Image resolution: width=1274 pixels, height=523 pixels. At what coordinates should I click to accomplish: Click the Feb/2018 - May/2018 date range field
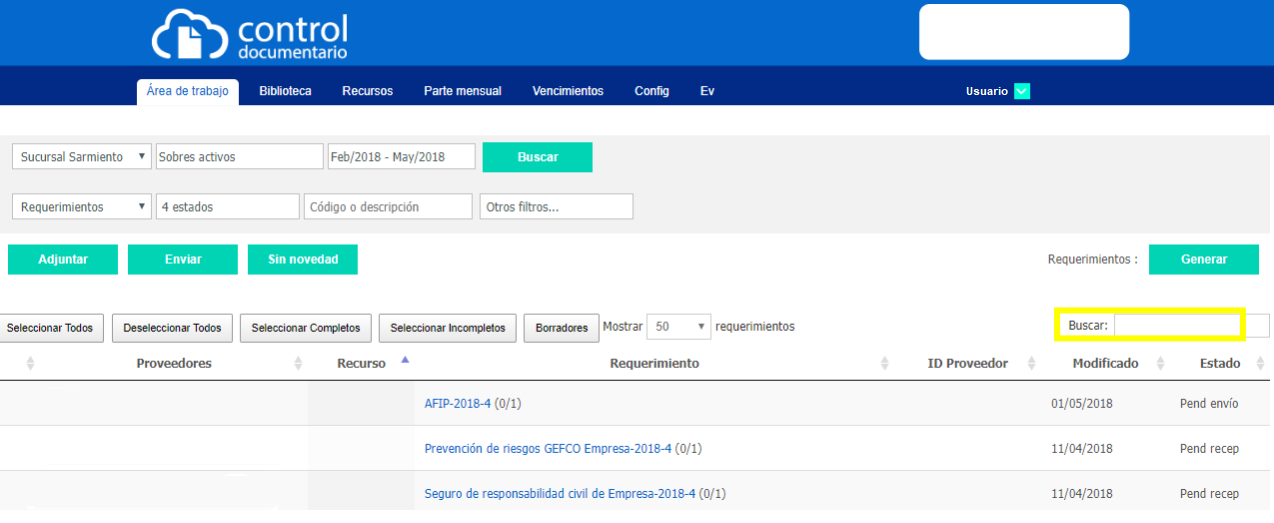(401, 157)
